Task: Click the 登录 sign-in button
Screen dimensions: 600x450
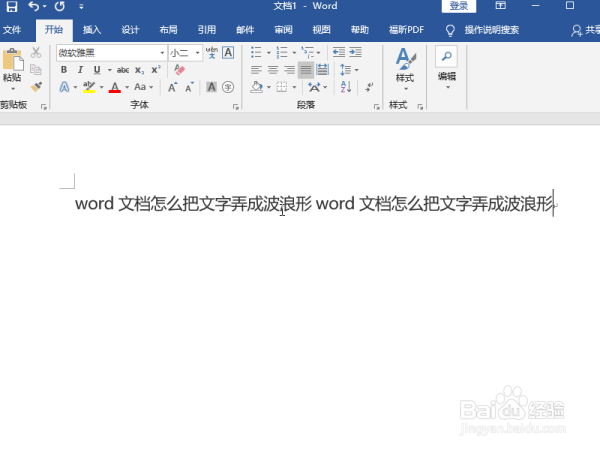Action: pyautogui.click(x=458, y=6)
